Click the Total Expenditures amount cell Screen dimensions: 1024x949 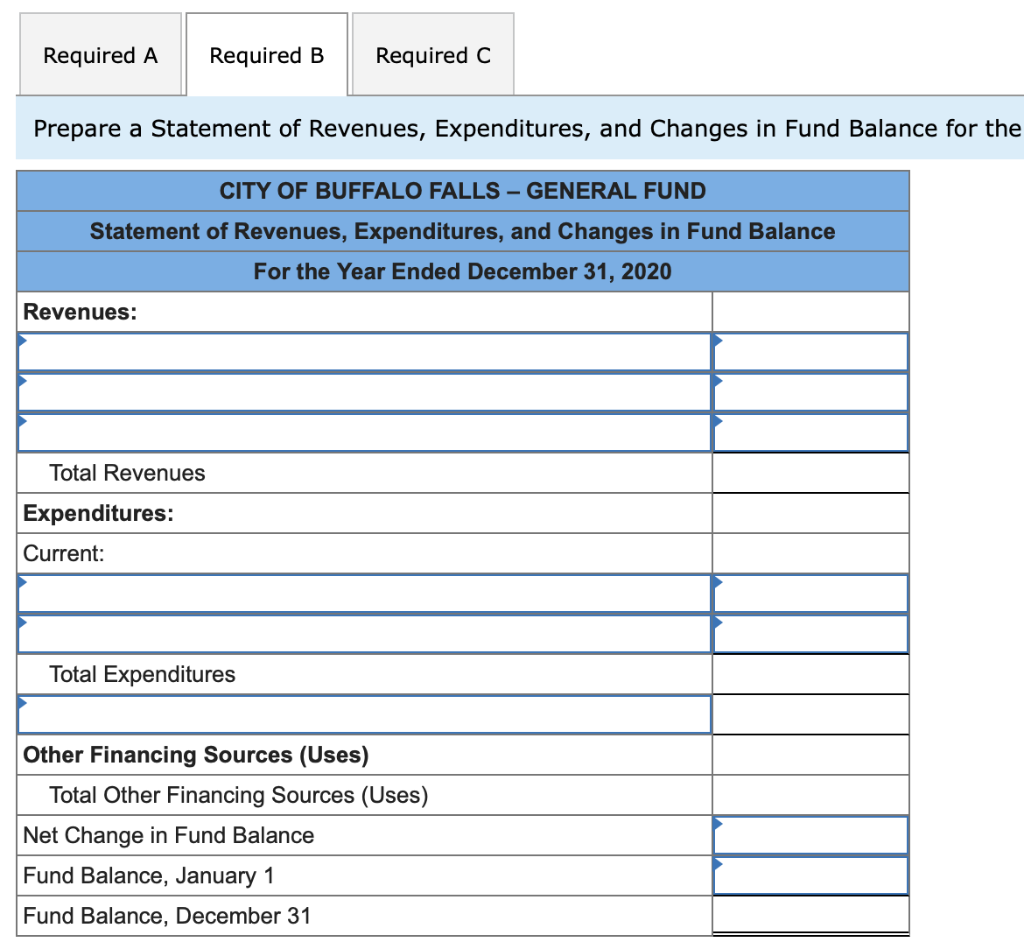click(x=810, y=673)
